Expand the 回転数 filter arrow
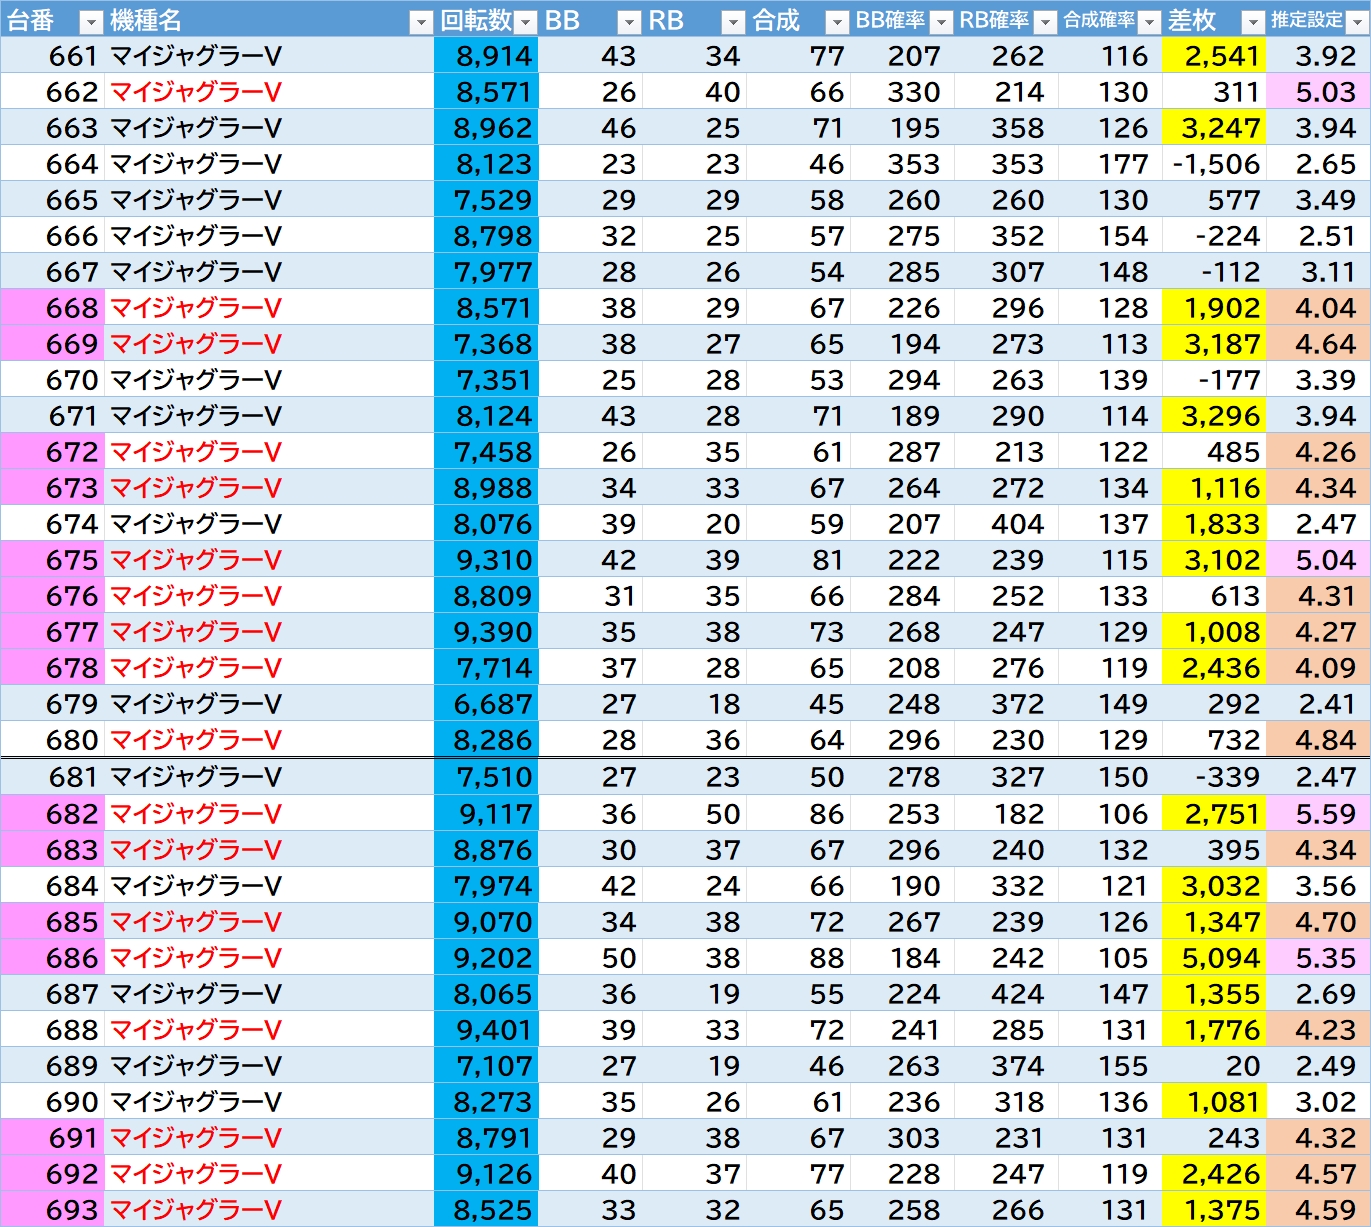 [526, 22]
